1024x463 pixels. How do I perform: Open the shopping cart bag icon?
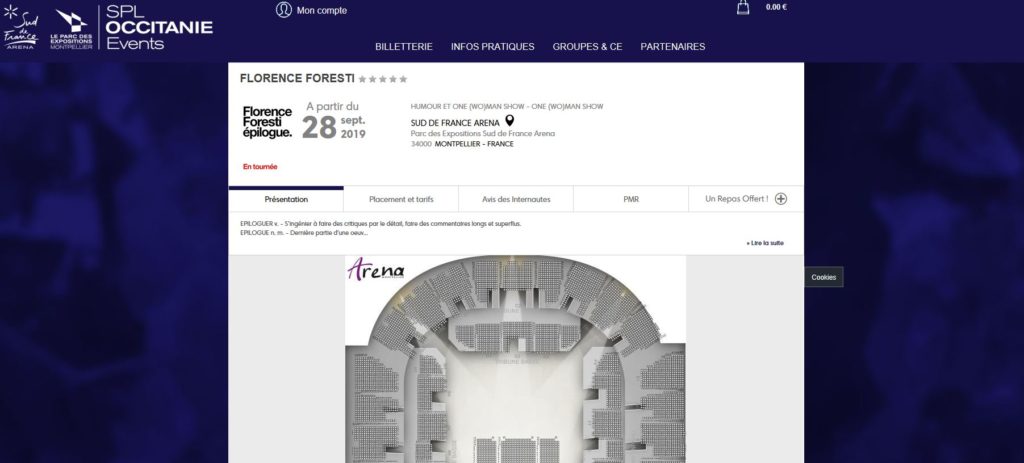pos(743,7)
